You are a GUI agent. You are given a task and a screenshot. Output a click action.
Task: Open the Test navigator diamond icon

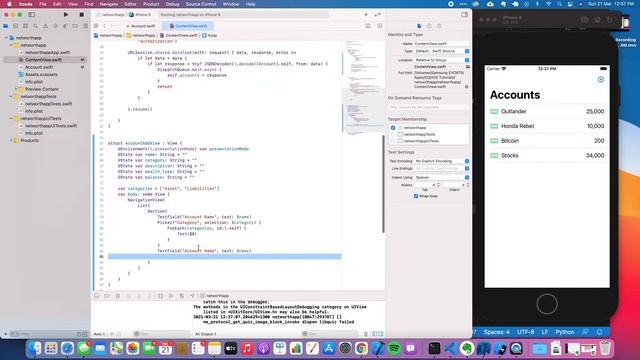click(x=55, y=26)
